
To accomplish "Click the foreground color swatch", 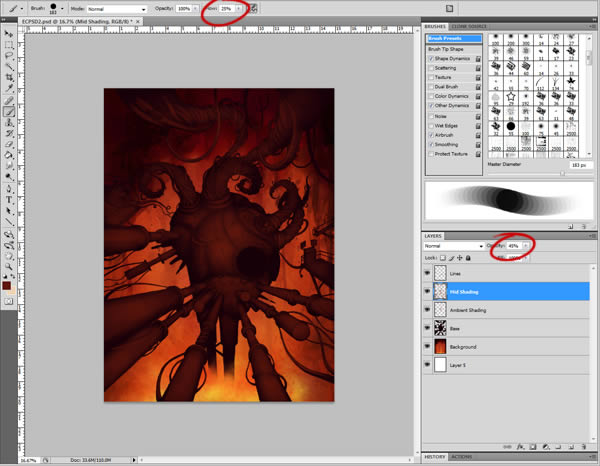I will point(7,285).
